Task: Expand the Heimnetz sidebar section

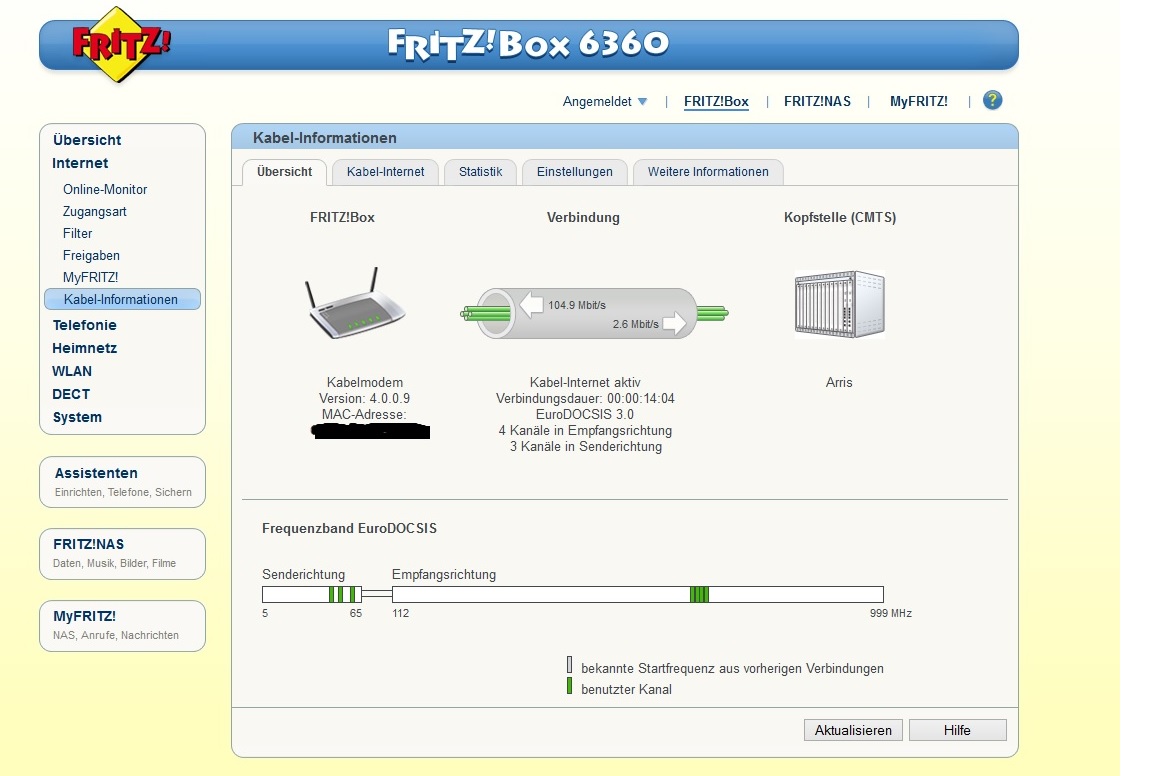Action: pyautogui.click(x=84, y=348)
